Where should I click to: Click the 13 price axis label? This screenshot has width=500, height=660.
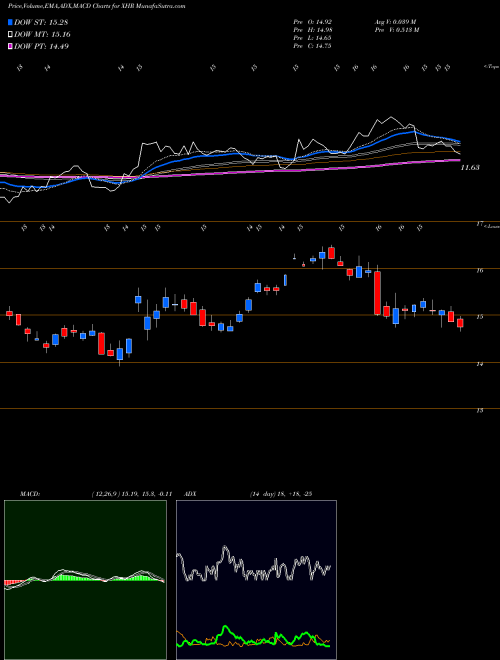tap(479, 410)
